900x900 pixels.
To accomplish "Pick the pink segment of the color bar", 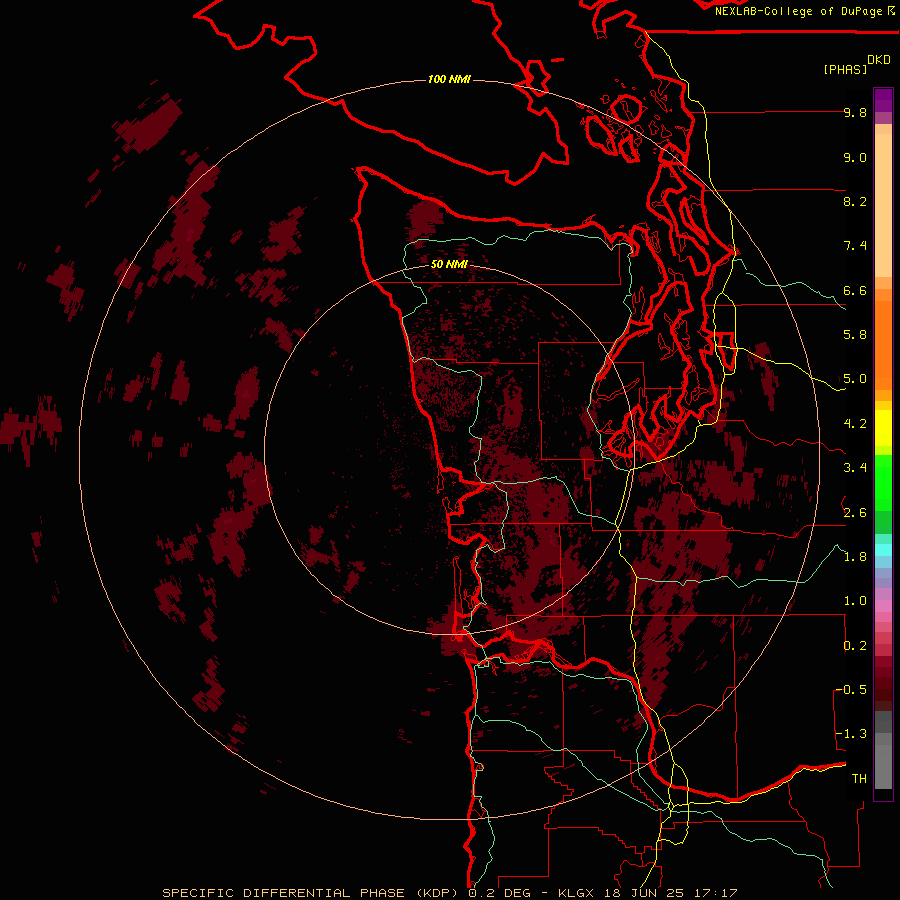I will coord(883,606).
